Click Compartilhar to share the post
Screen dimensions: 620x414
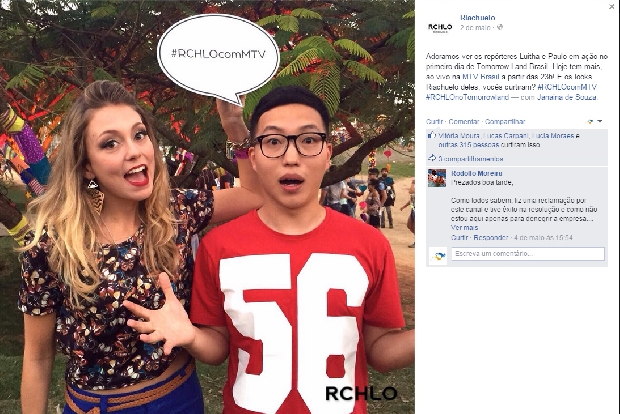tap(505, 121)
